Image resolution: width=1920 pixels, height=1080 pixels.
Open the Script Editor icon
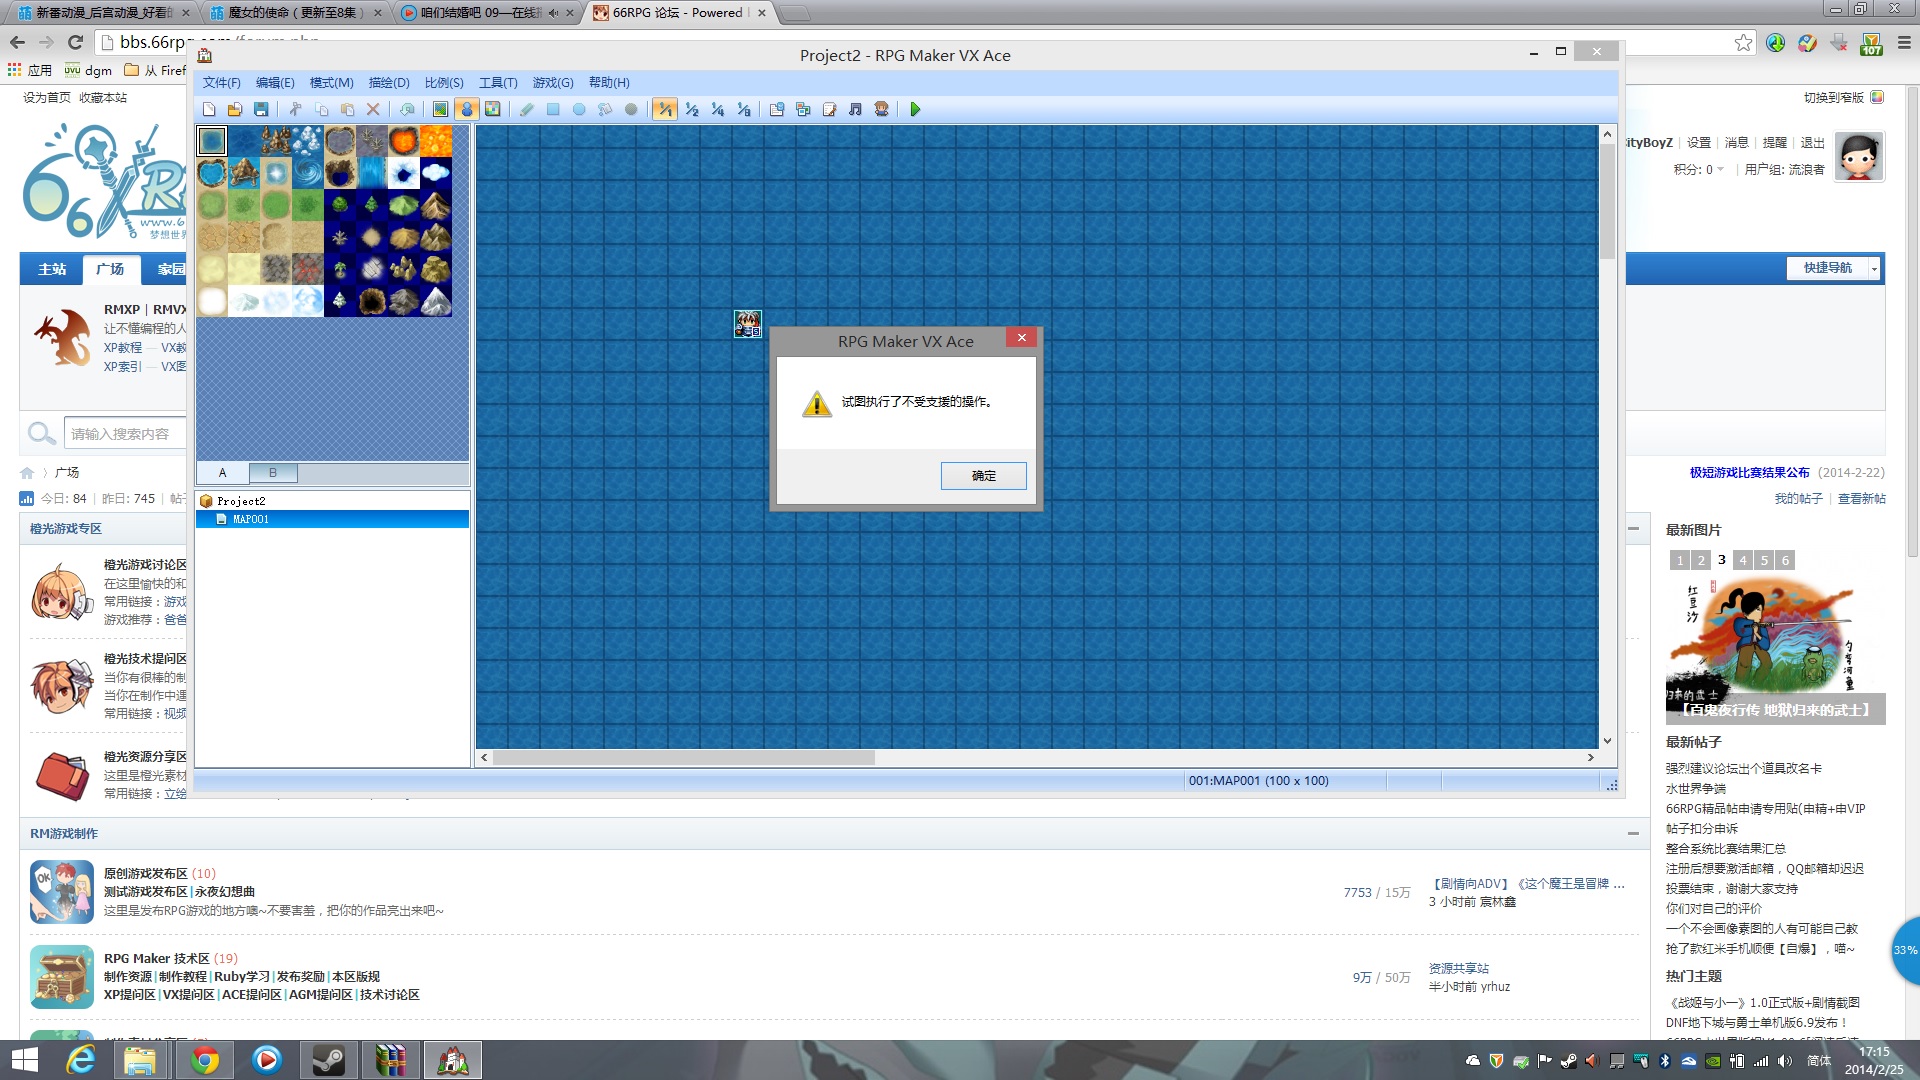(829, 110)
